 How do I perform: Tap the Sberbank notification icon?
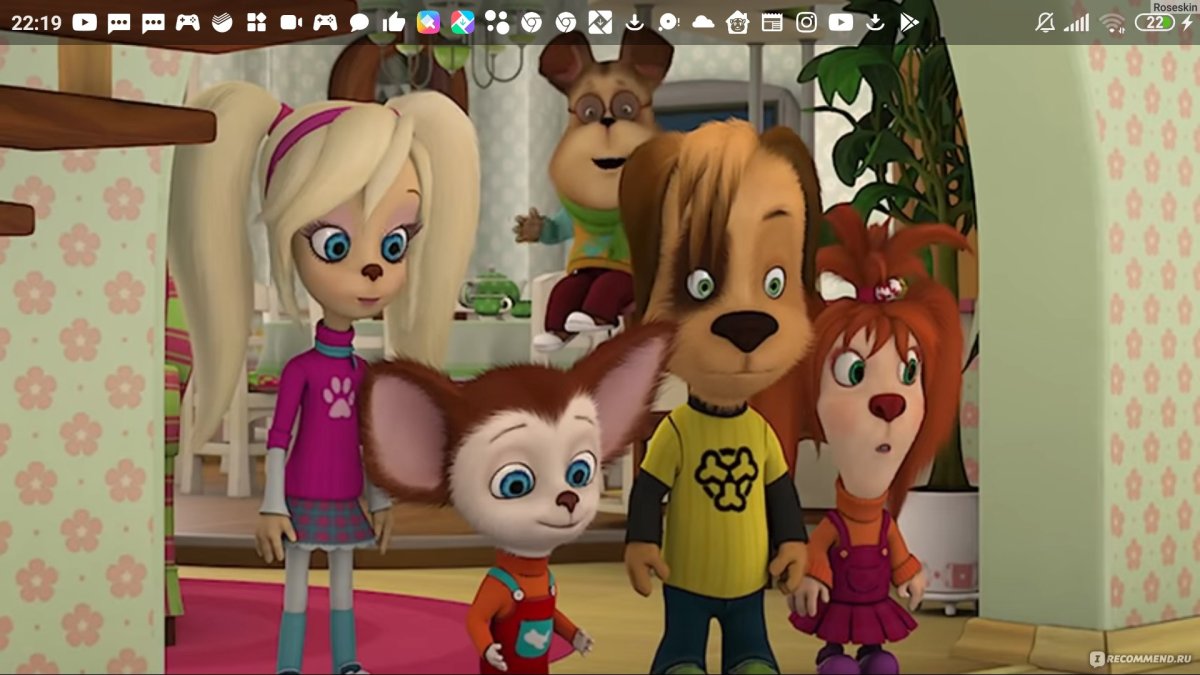222,22
